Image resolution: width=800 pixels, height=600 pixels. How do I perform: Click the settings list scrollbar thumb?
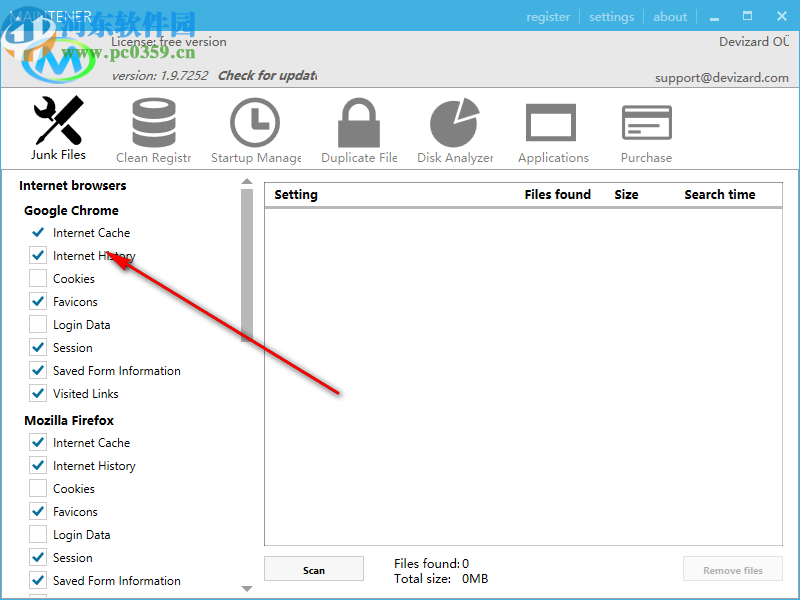pyautogui.click(x=247, y=265)
